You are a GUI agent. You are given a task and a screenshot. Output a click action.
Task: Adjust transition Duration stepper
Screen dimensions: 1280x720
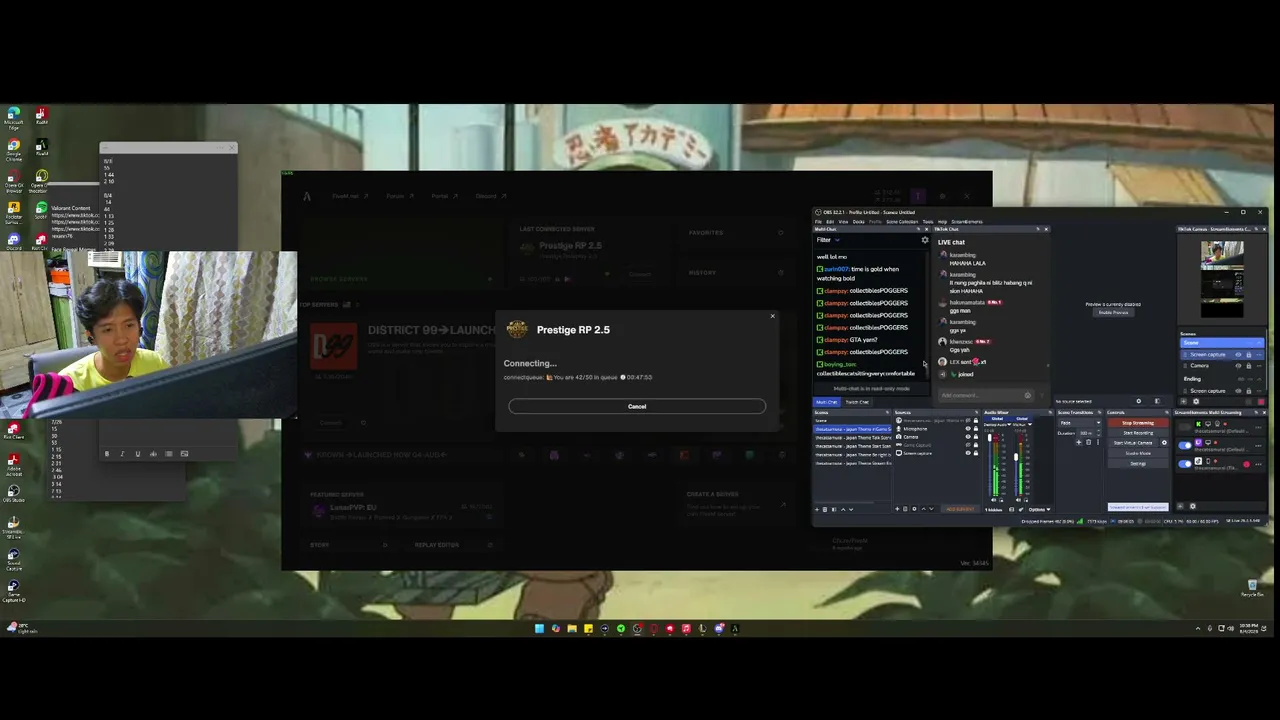click(x=1098, y=433)
